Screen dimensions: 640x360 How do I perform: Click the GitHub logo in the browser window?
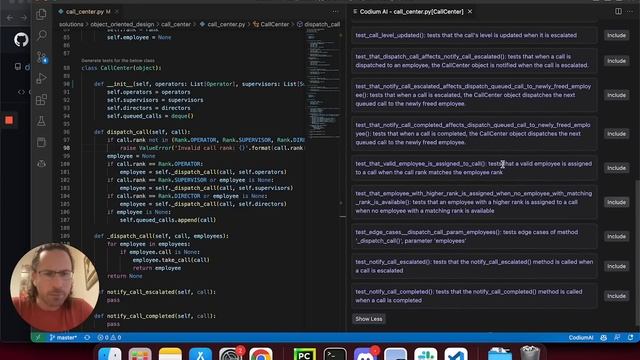click(21, 40)
